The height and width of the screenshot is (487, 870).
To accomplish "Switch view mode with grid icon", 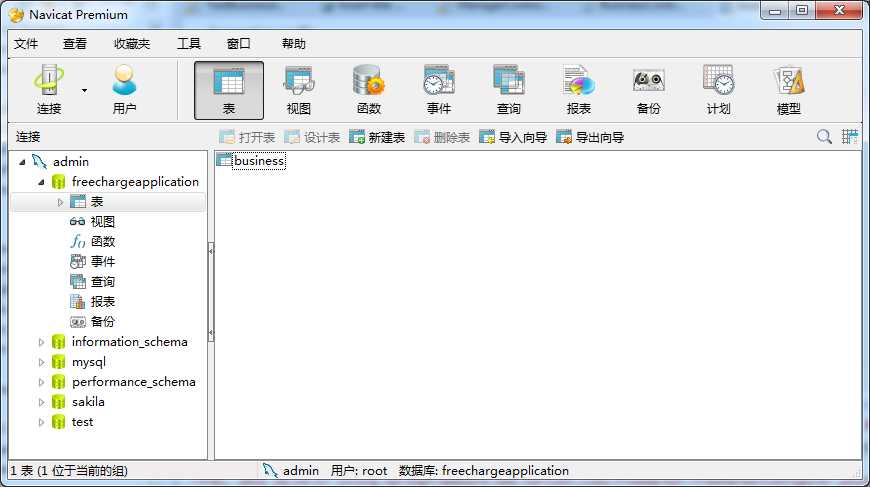I will pos(849,136).
